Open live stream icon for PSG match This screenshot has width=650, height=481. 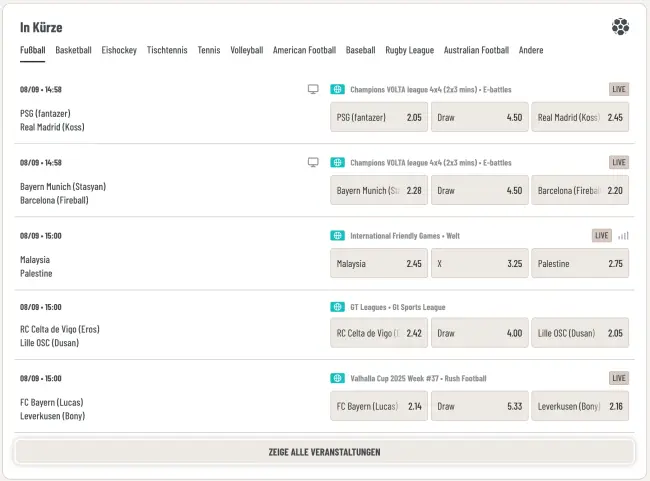(x=313, y=89)
